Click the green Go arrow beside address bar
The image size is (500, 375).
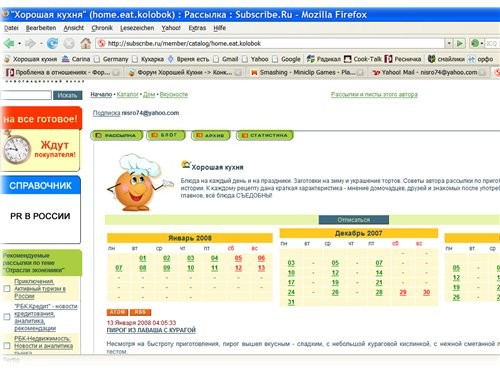click(x=460, y=43)
